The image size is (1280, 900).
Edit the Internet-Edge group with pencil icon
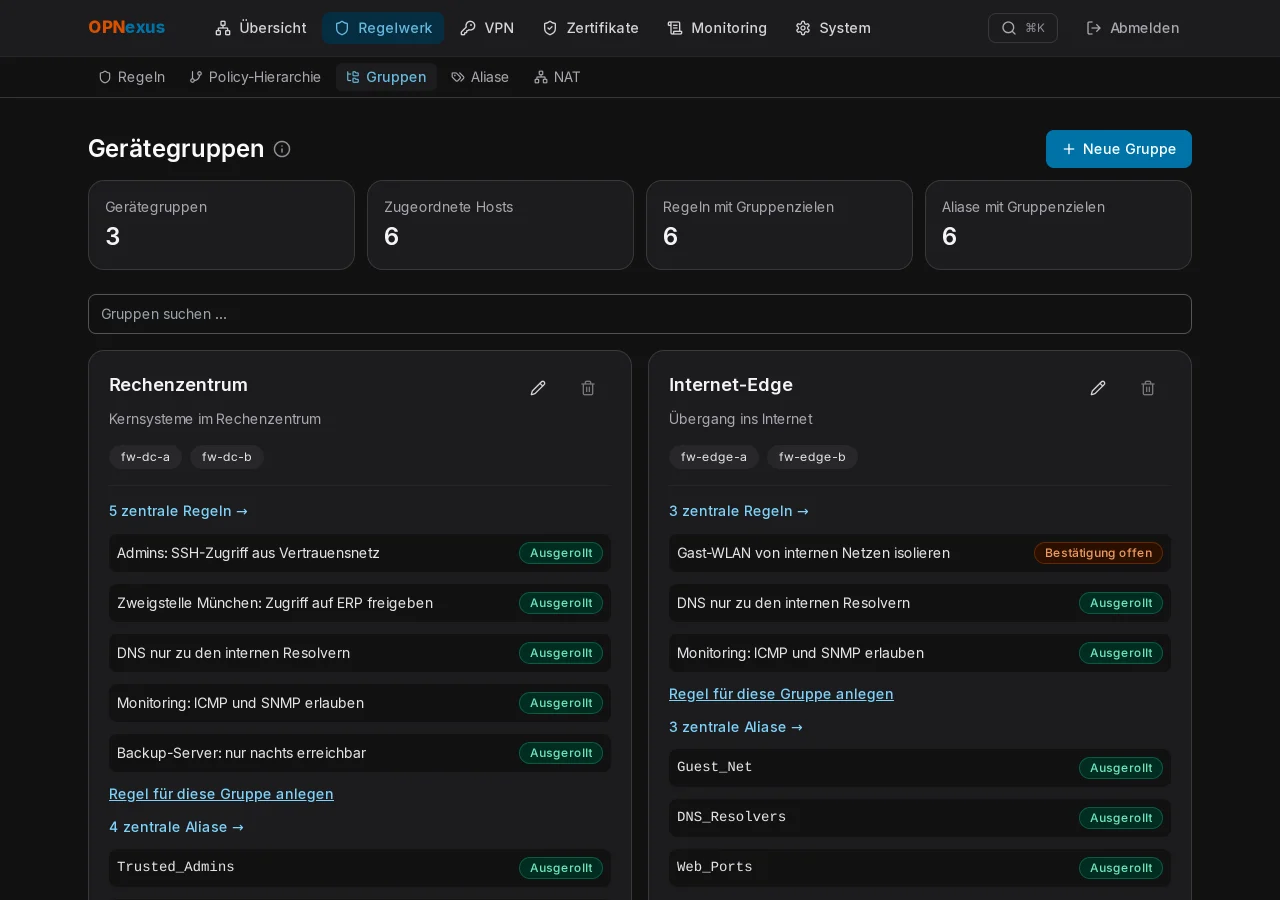coord(1098,388)
